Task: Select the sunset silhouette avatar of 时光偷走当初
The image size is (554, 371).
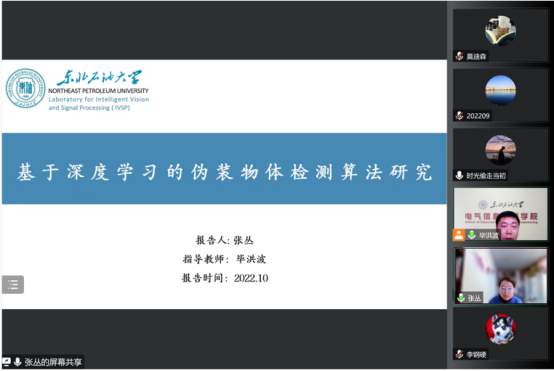Action: pos(500,150)
